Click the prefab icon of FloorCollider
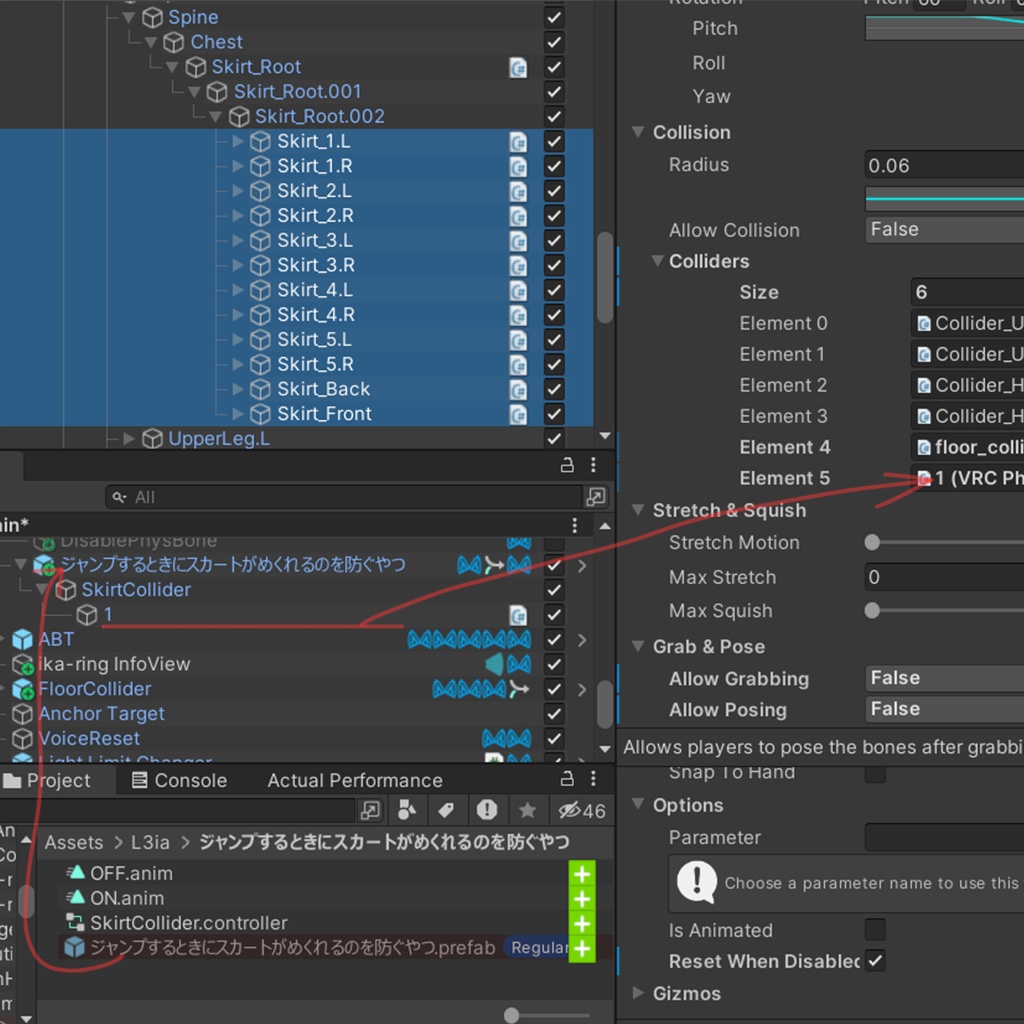 [x=22, y=689]
